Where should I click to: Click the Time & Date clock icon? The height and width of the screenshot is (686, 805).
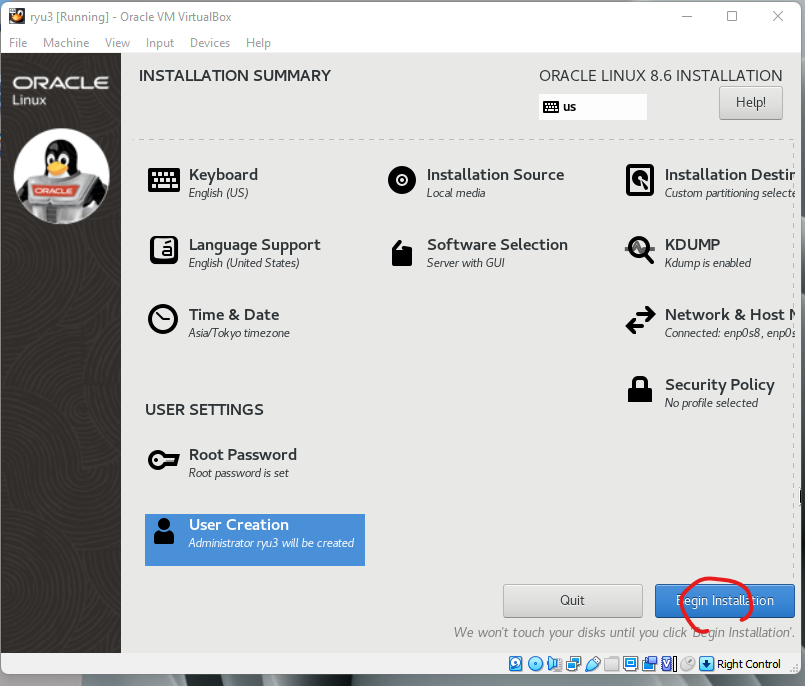[163, 319]
